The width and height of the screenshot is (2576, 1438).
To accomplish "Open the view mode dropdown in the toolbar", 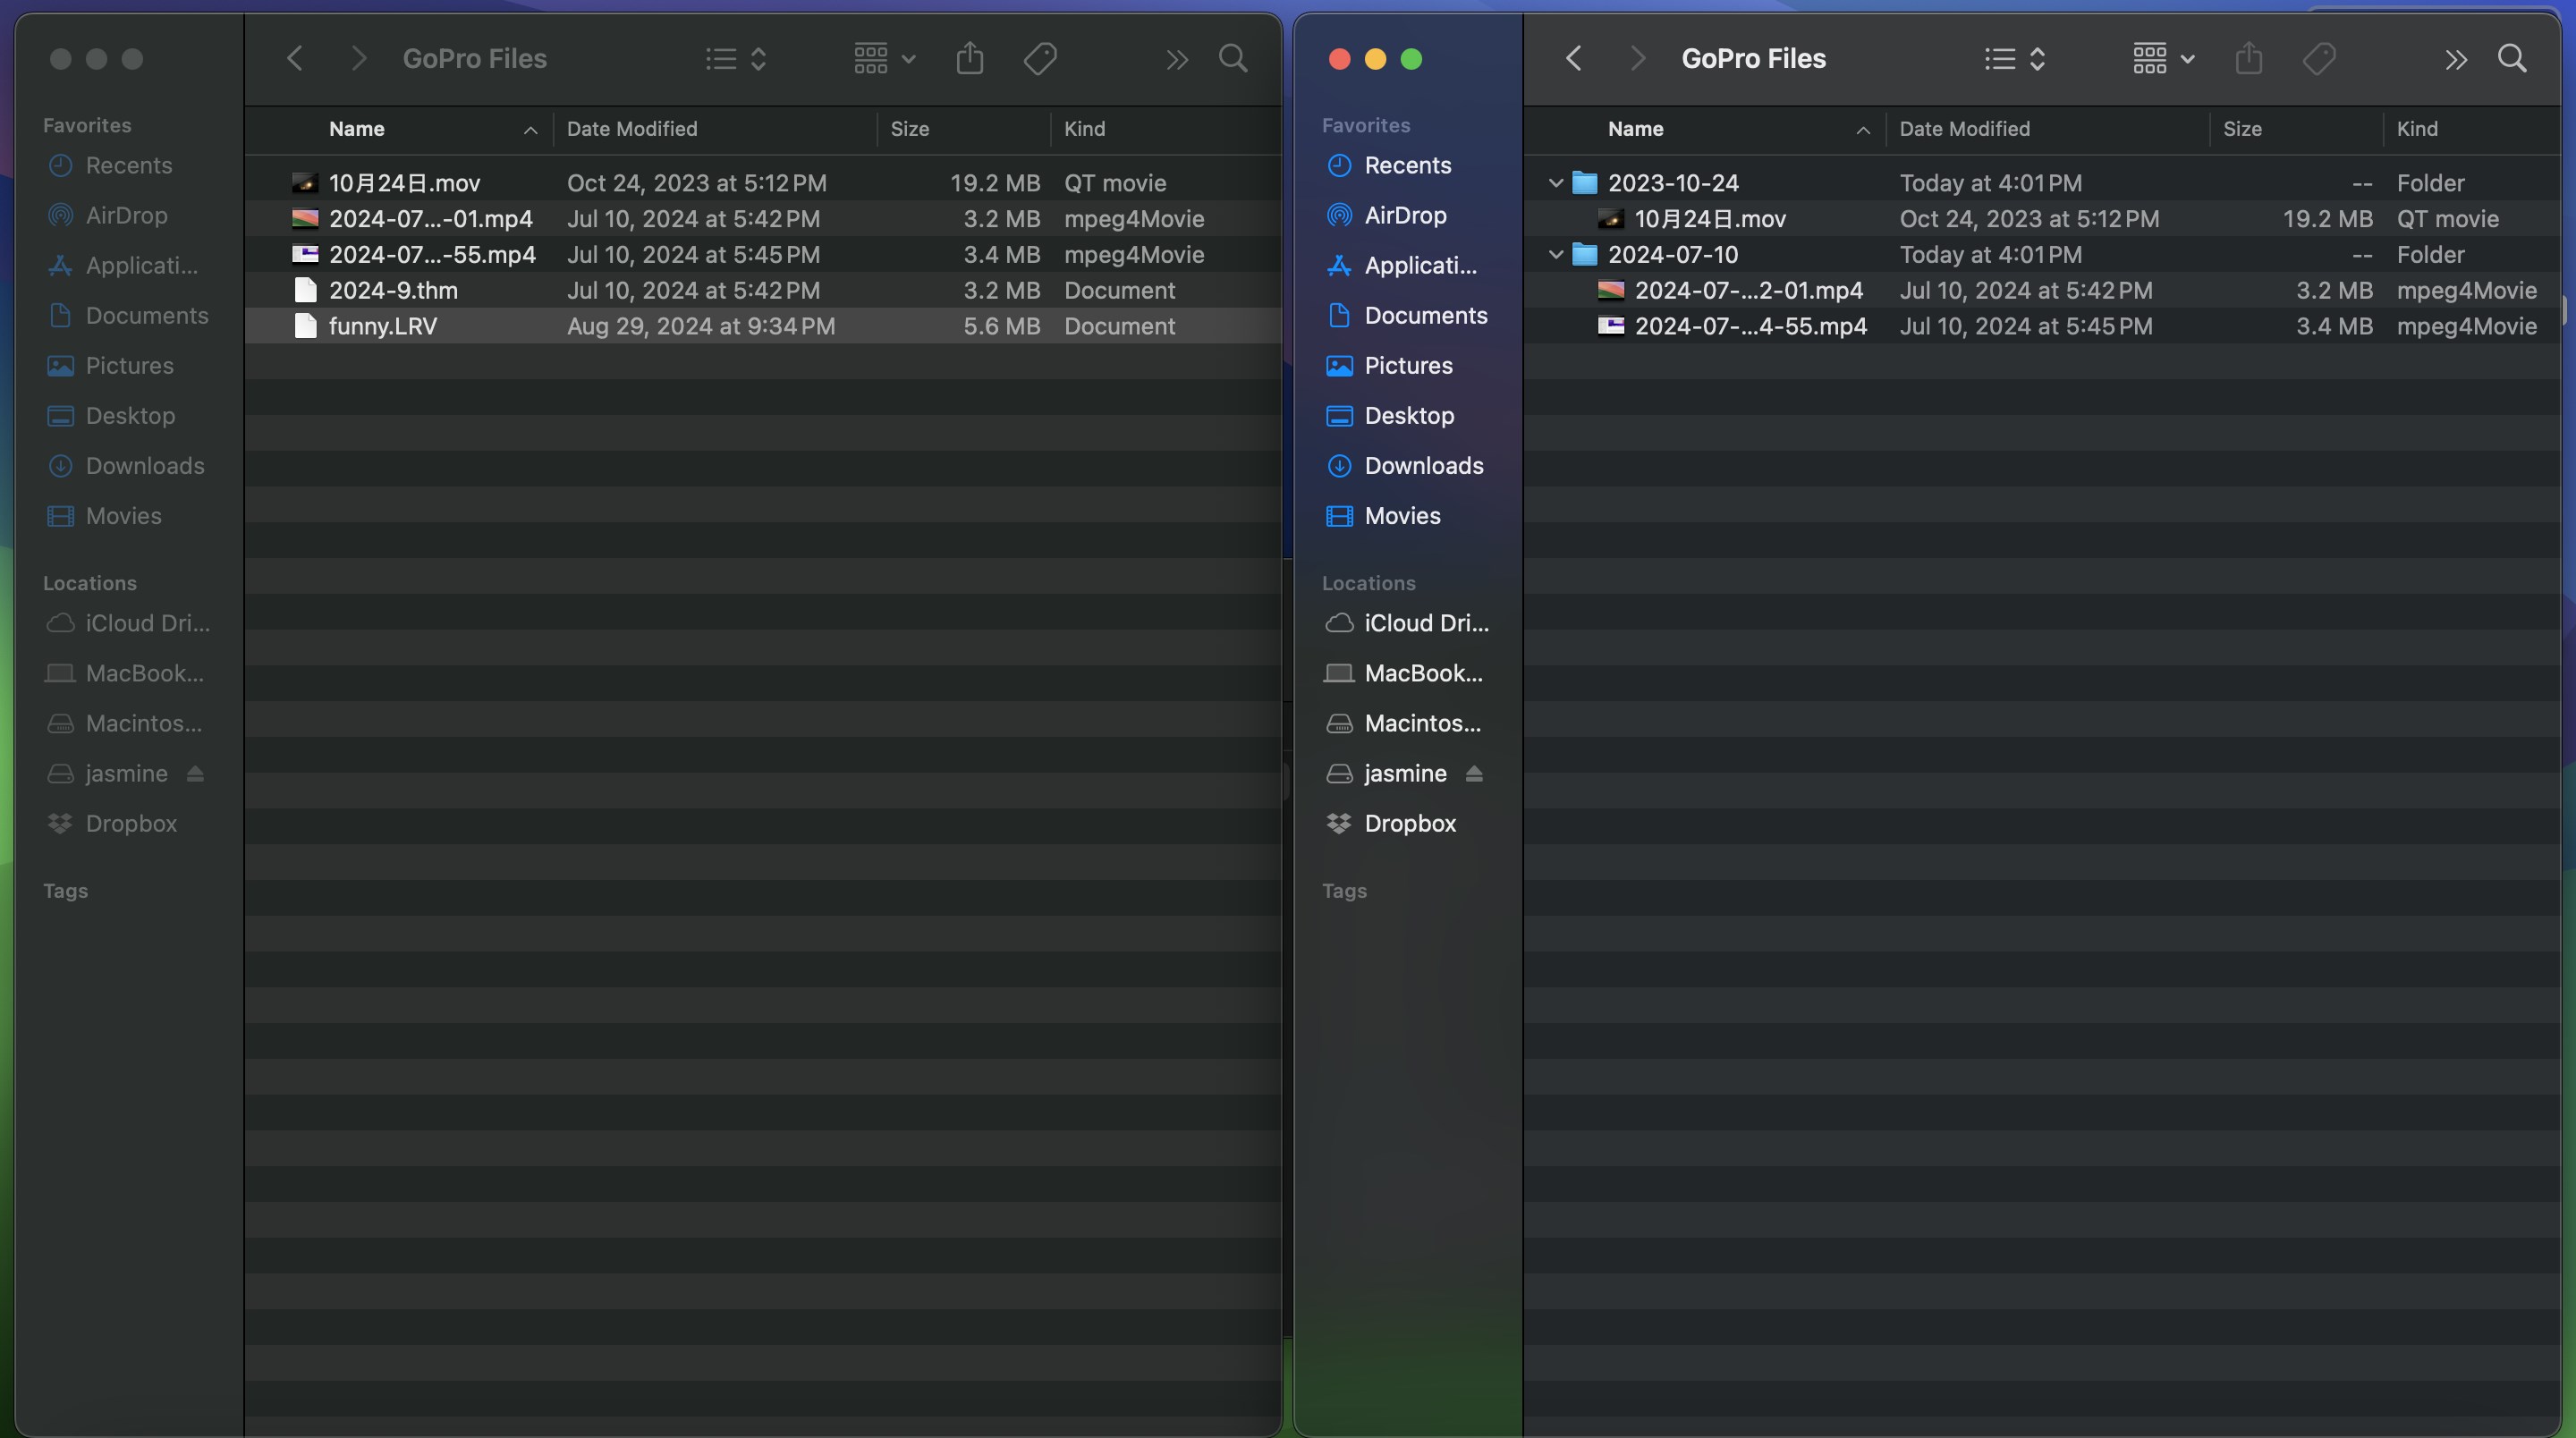I will (x=879, y=58).
